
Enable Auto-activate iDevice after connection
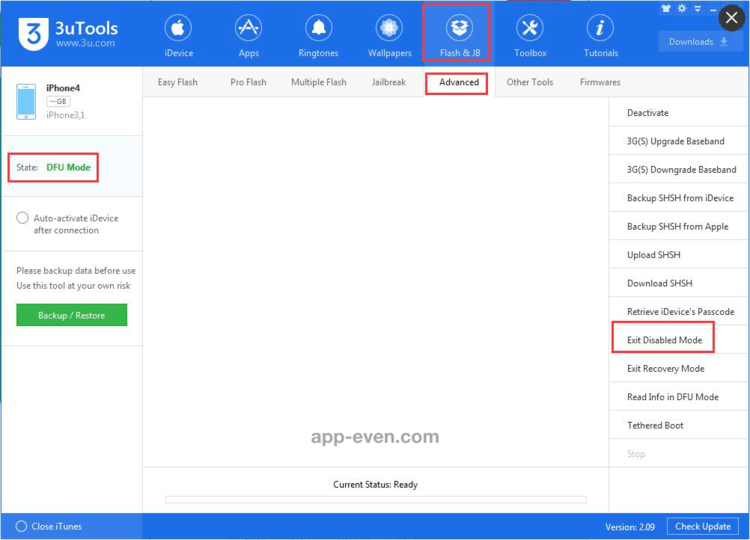click(x=22, y=218)
